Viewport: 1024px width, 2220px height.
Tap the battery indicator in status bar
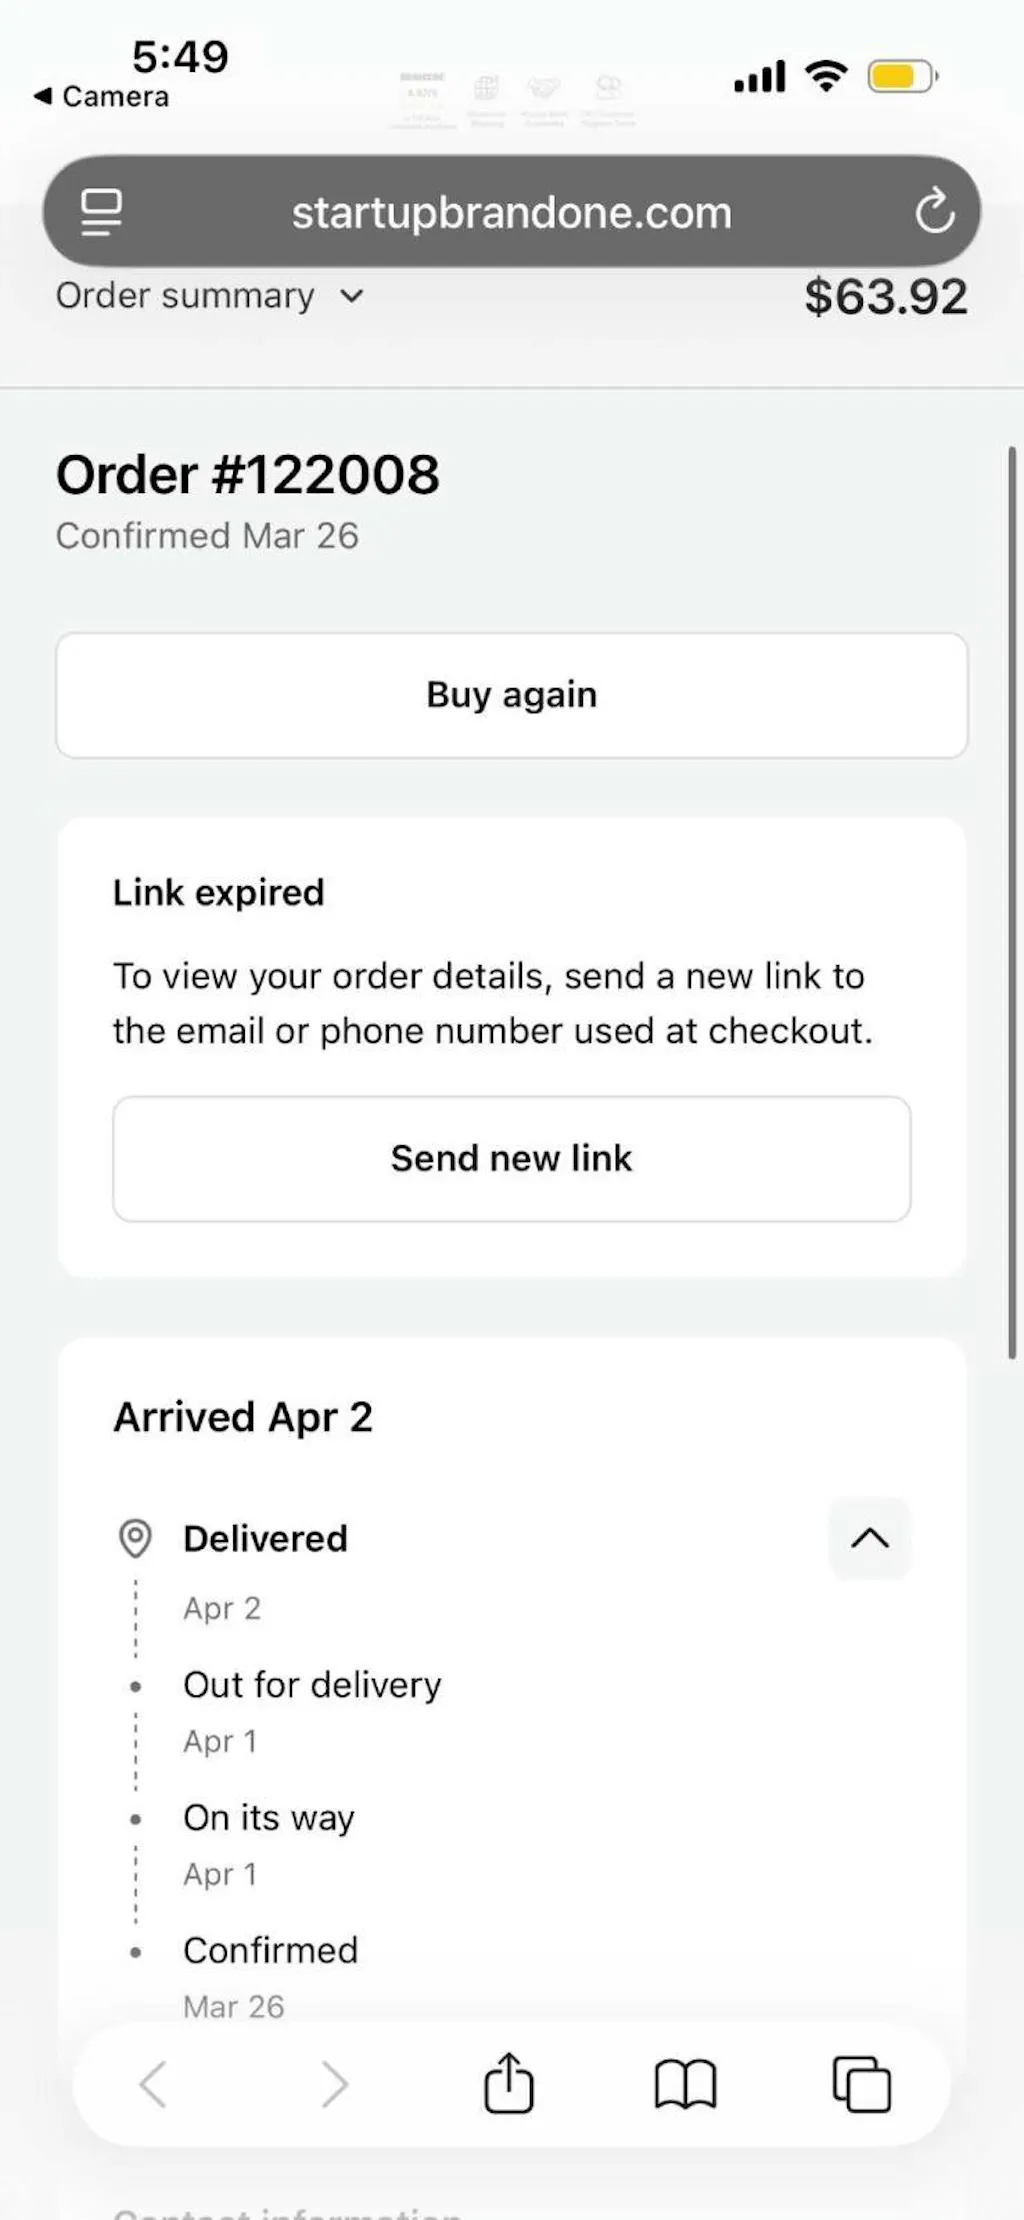point(902,77)
